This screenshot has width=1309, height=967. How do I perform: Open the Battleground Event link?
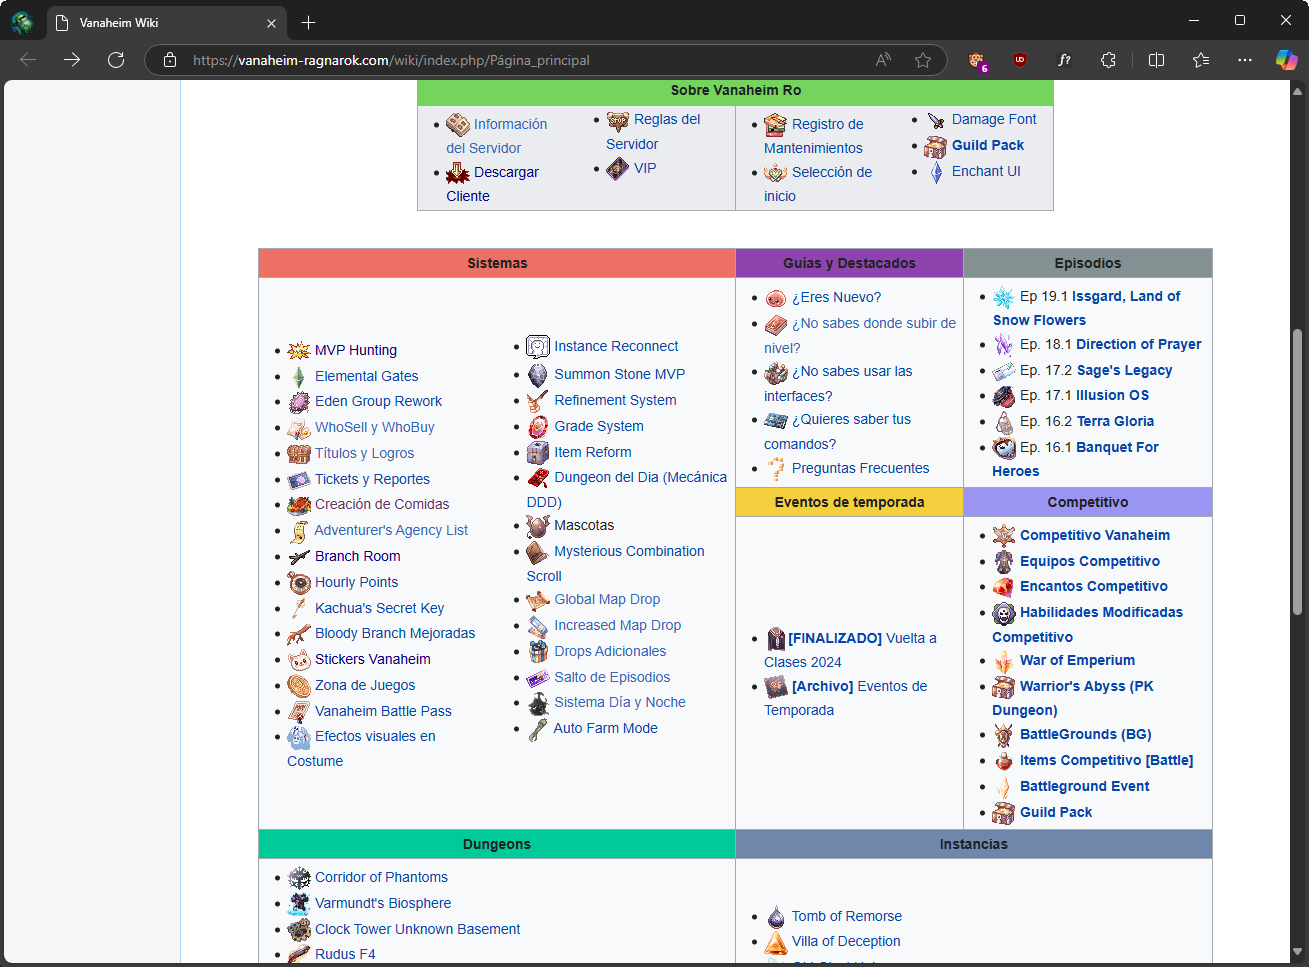click(1084, 786)
